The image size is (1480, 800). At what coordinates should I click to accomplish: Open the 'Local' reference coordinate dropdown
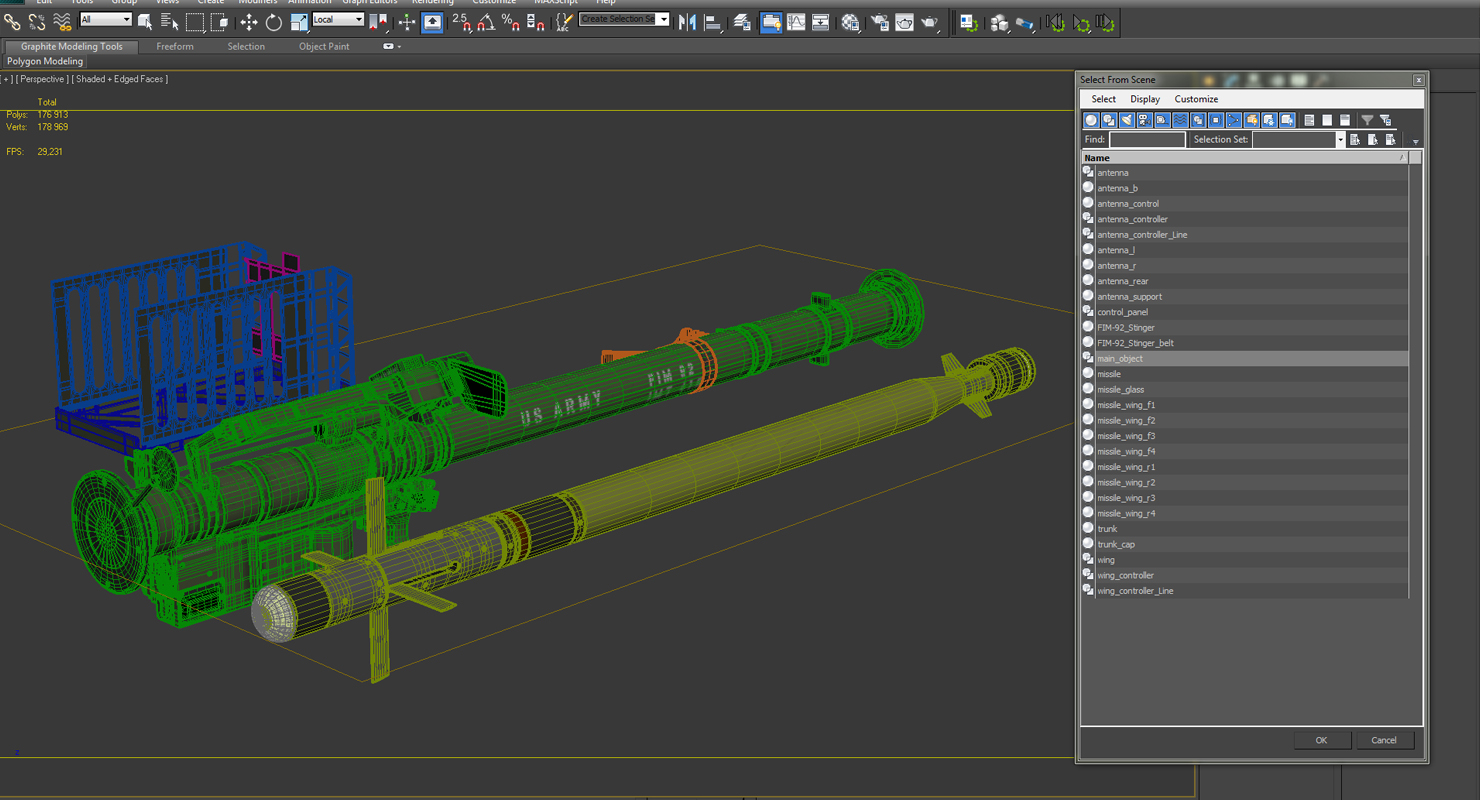(x=338, y=19)
